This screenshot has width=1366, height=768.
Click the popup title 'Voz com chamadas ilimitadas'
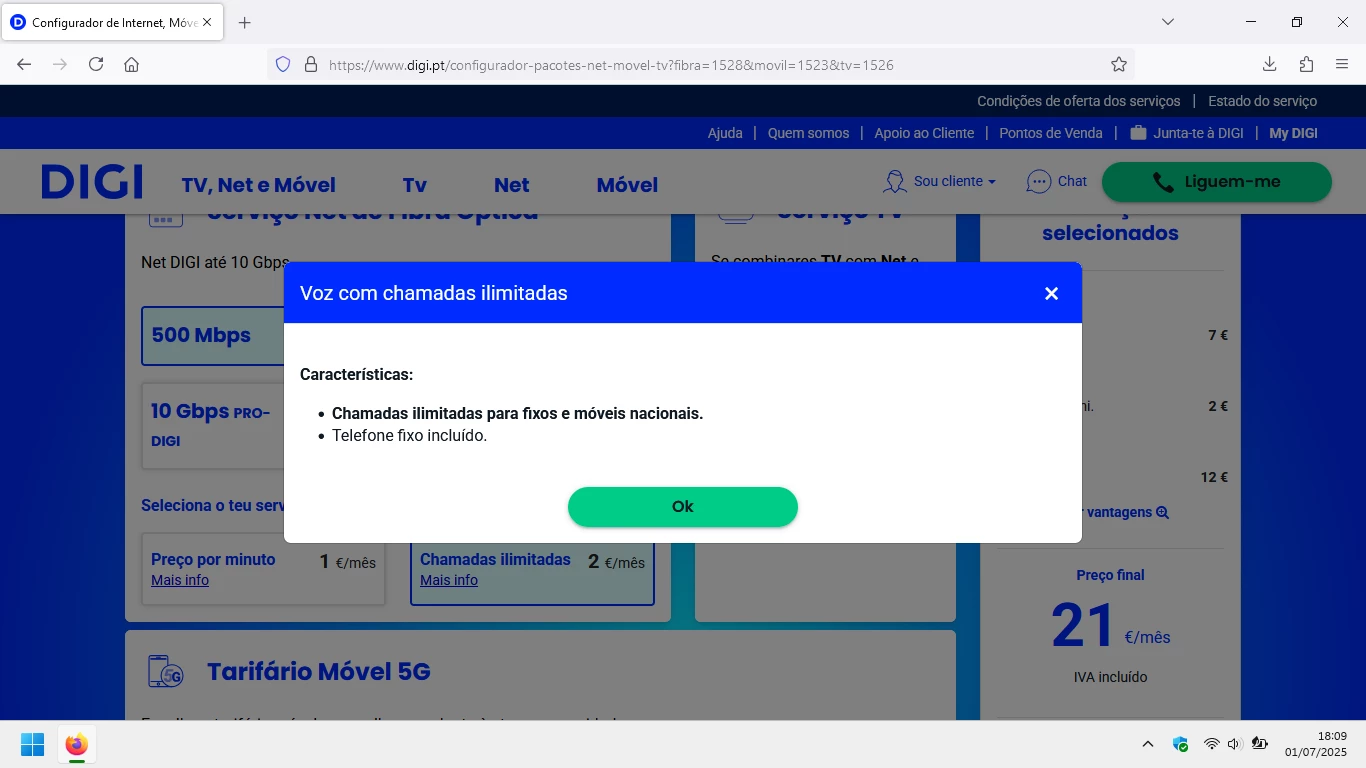point(434,293)
